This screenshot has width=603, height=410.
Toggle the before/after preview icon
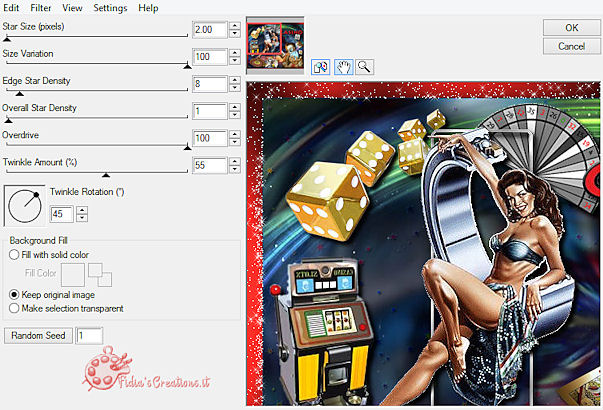[320, 67]
